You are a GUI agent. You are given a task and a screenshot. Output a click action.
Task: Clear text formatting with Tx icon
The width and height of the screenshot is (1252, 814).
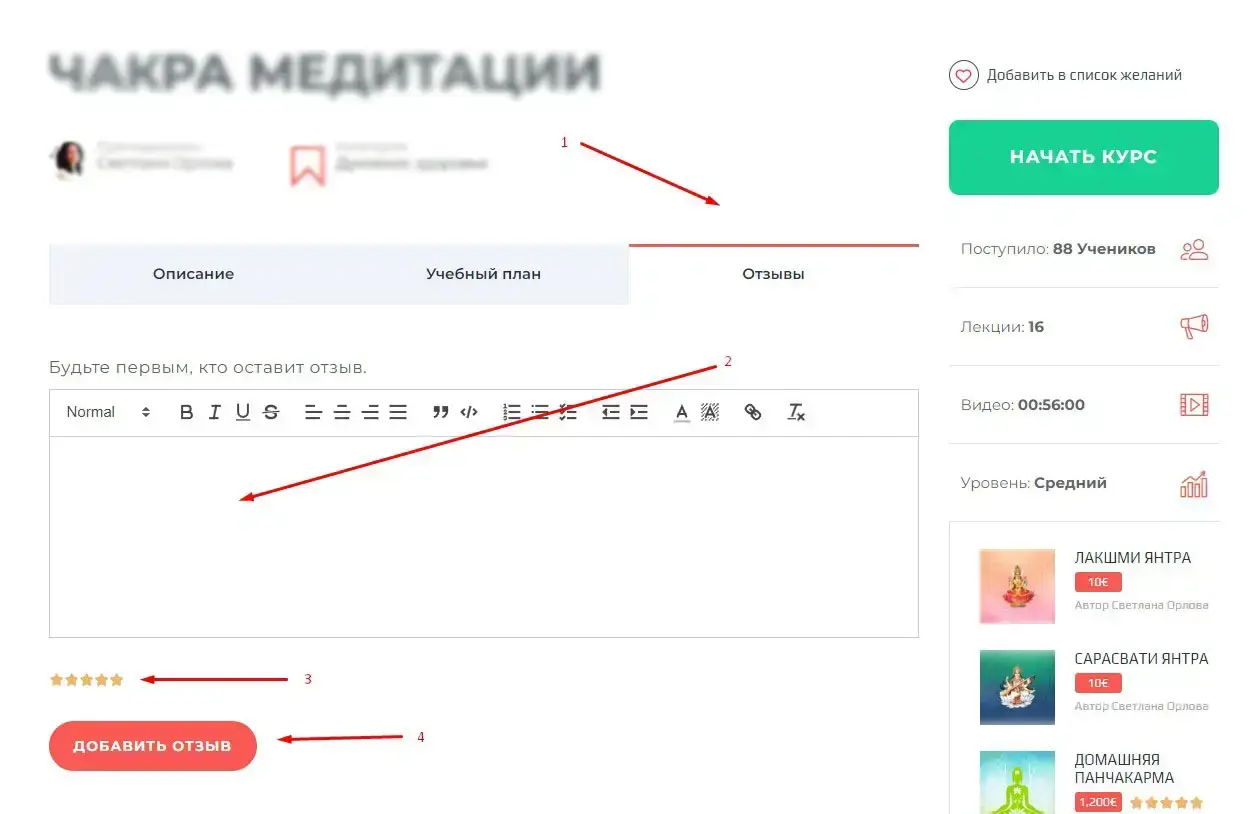[796, 412]
